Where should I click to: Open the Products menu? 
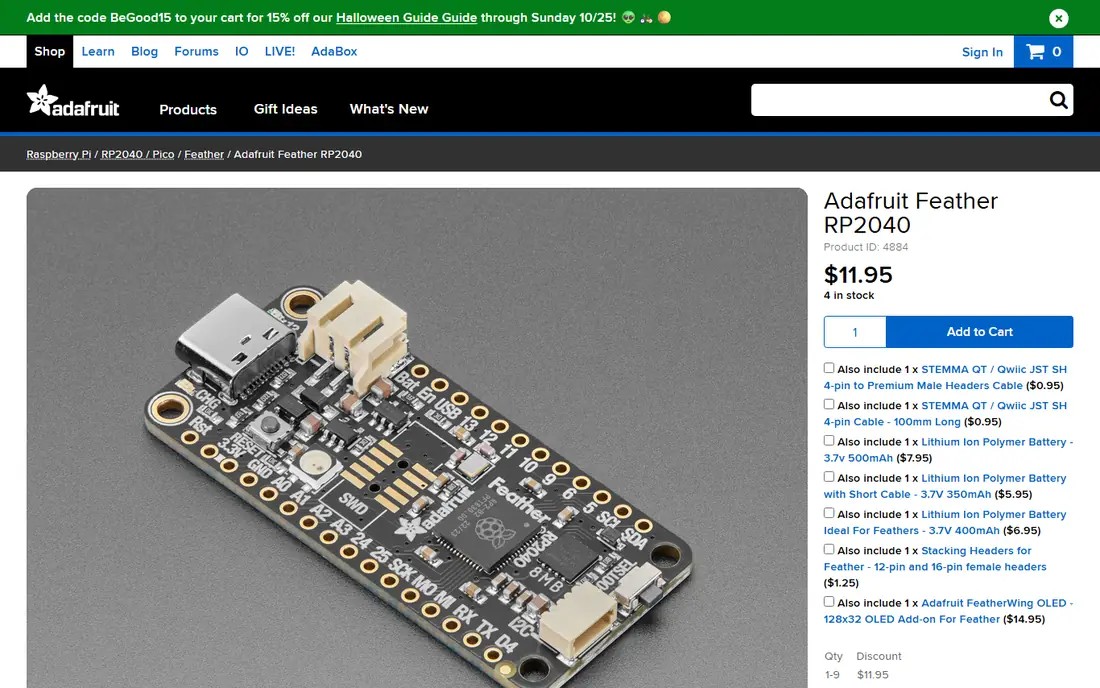(188, 109)
